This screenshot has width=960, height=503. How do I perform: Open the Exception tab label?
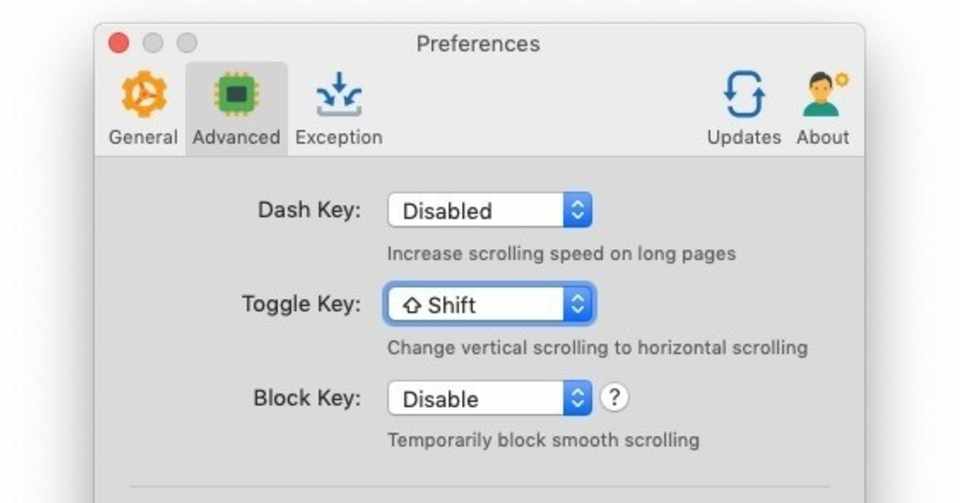339,137
